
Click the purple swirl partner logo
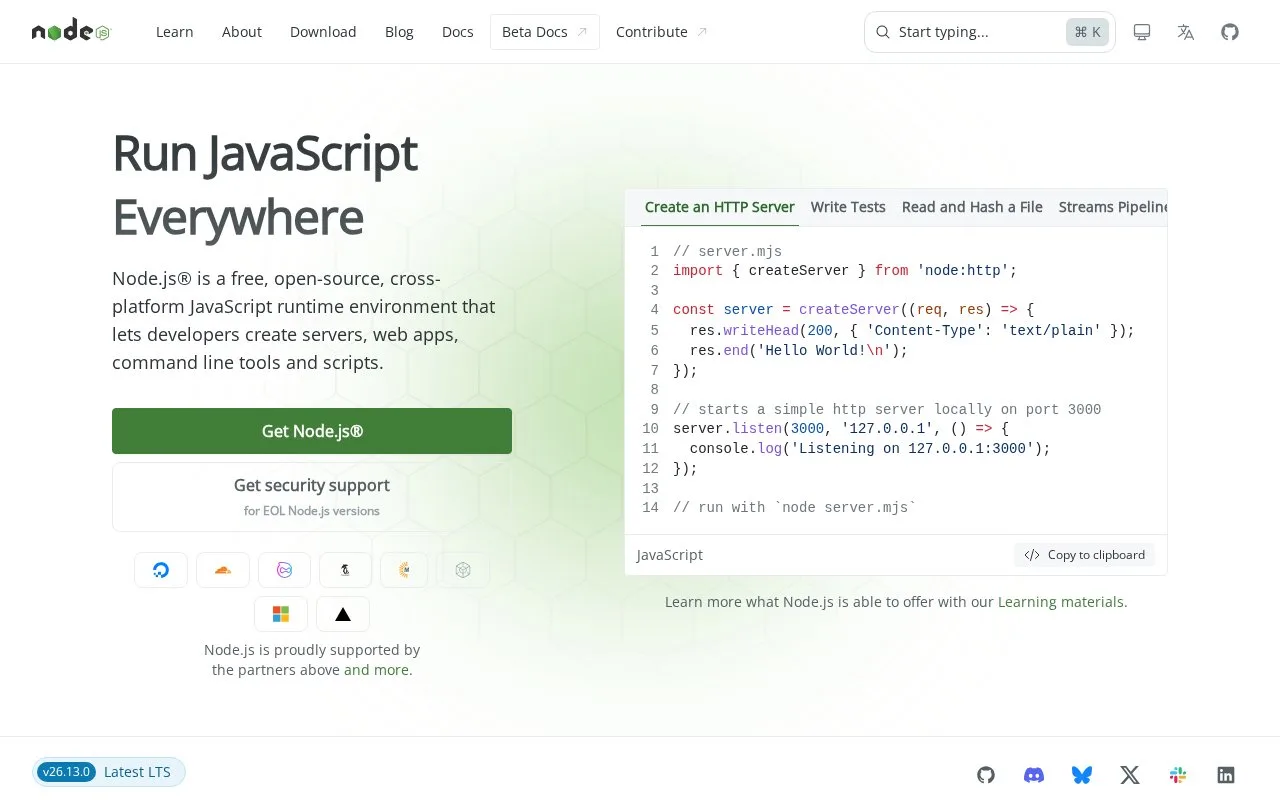284,570
